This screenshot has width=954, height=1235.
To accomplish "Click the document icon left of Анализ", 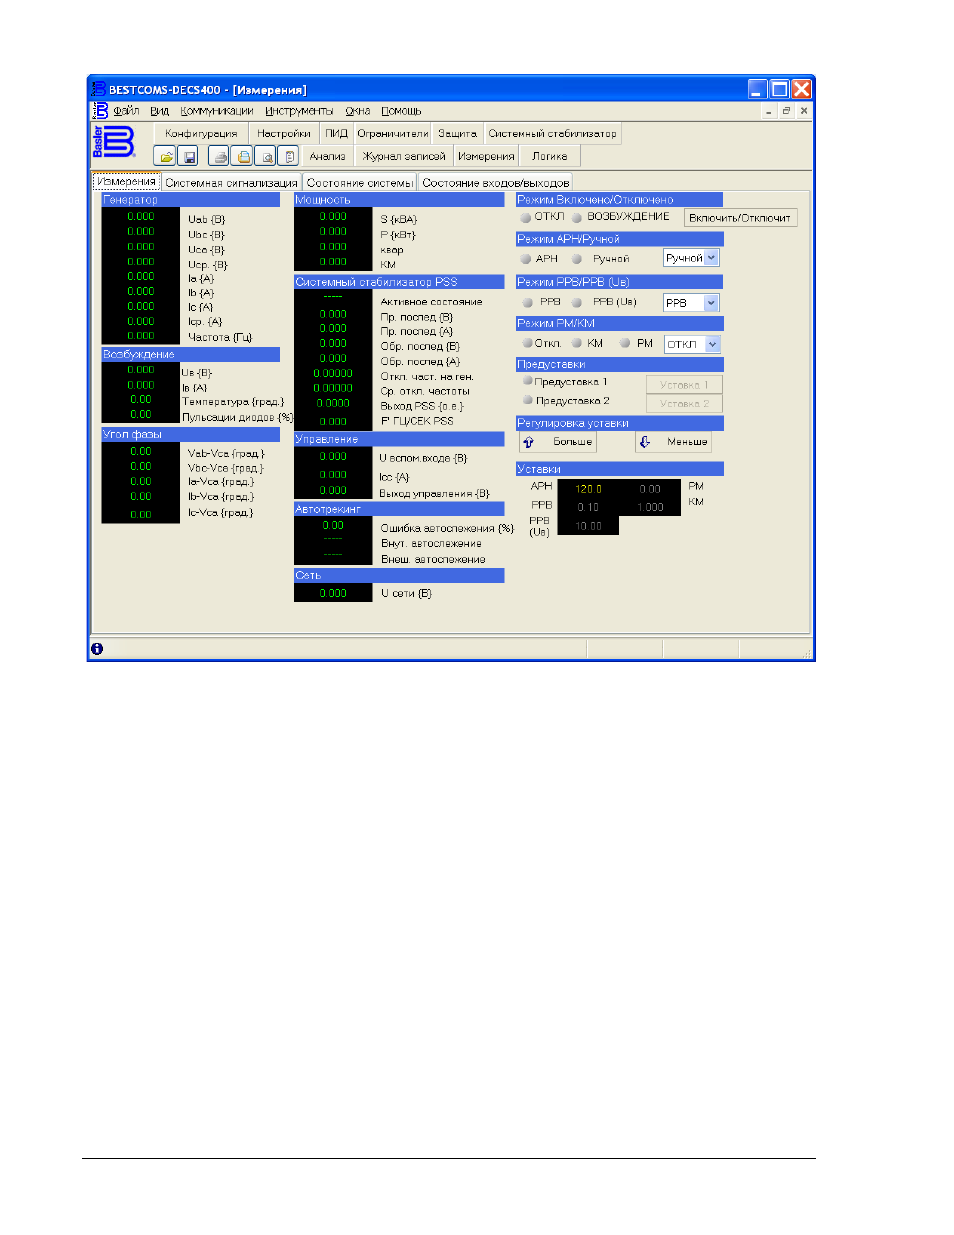I will point(289,157).
